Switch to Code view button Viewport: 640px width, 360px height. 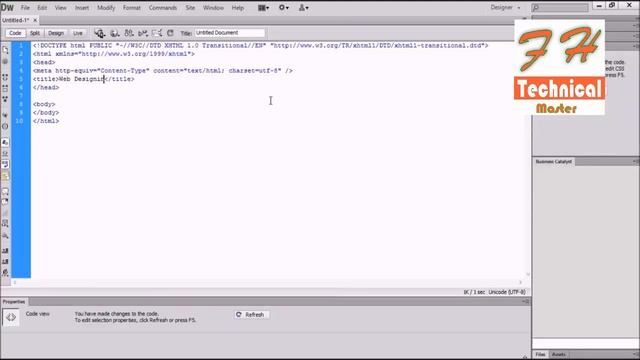coord(15,33)
